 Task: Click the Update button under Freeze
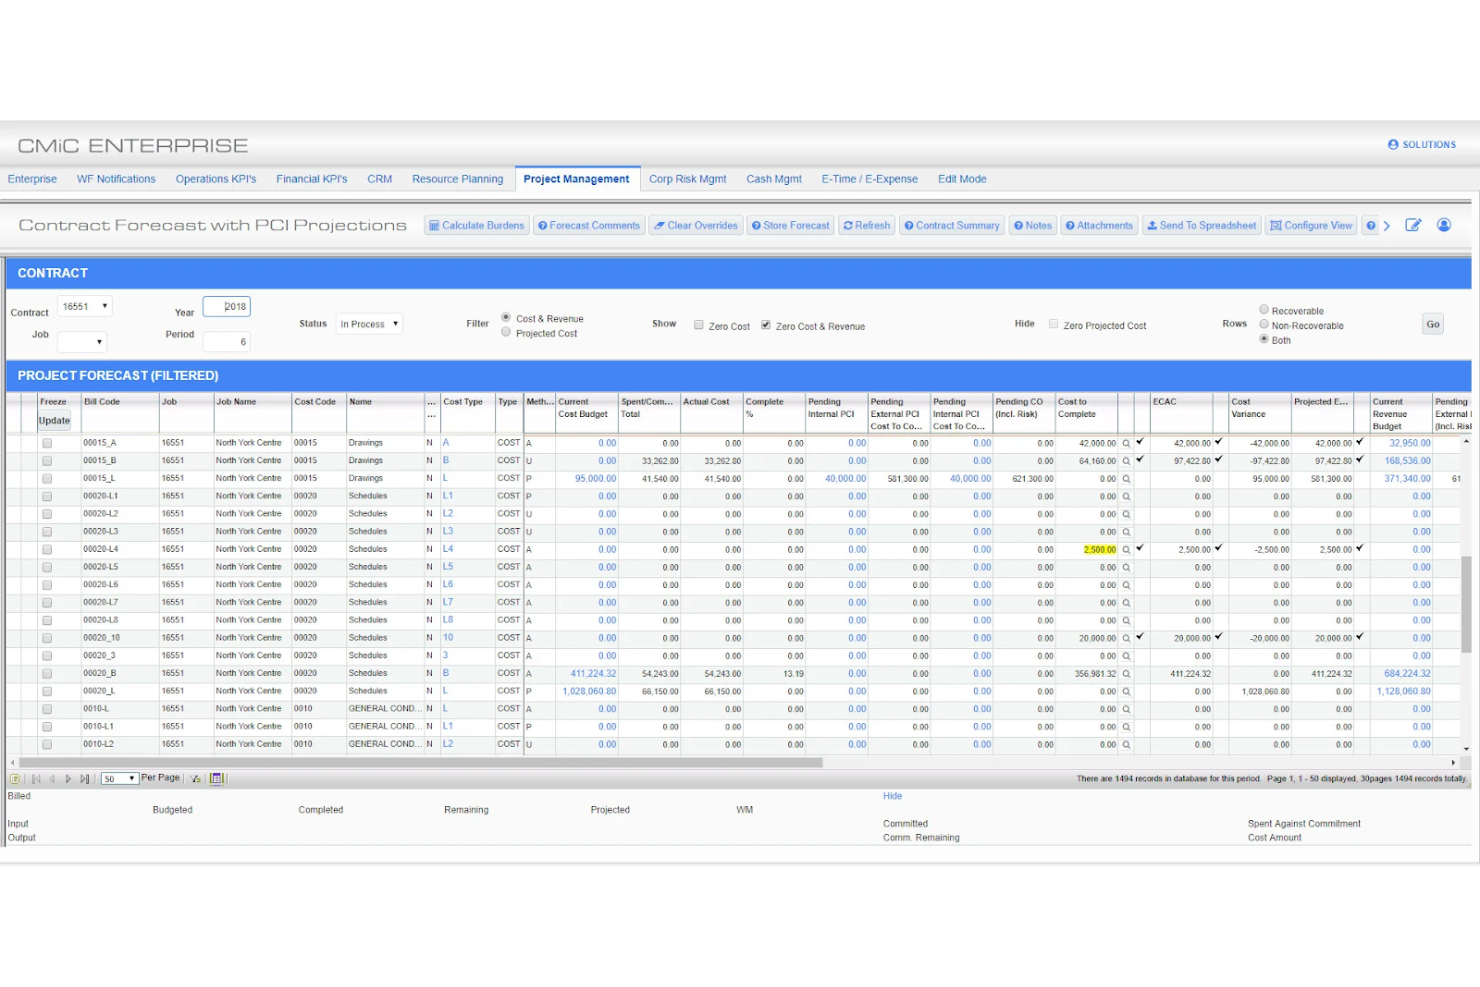(55, 421)
